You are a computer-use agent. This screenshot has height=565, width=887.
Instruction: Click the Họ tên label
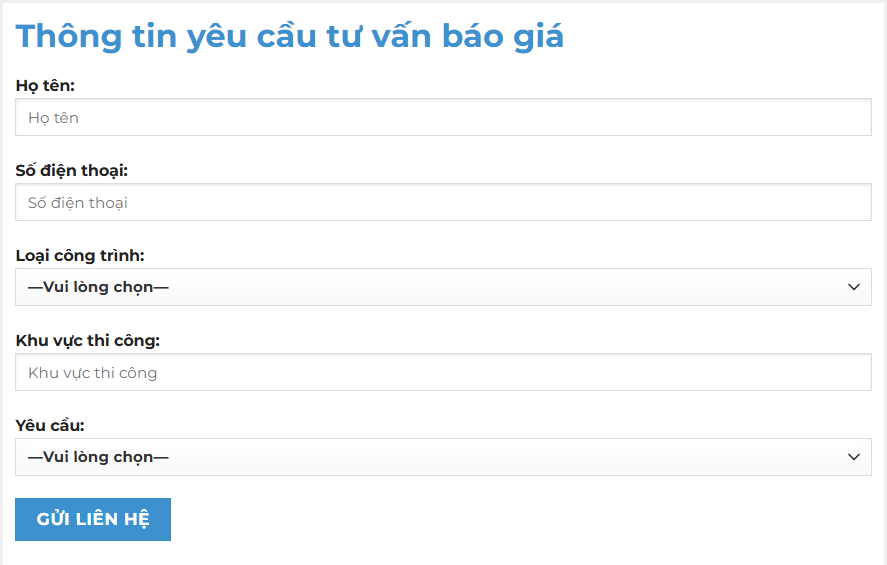45,86
